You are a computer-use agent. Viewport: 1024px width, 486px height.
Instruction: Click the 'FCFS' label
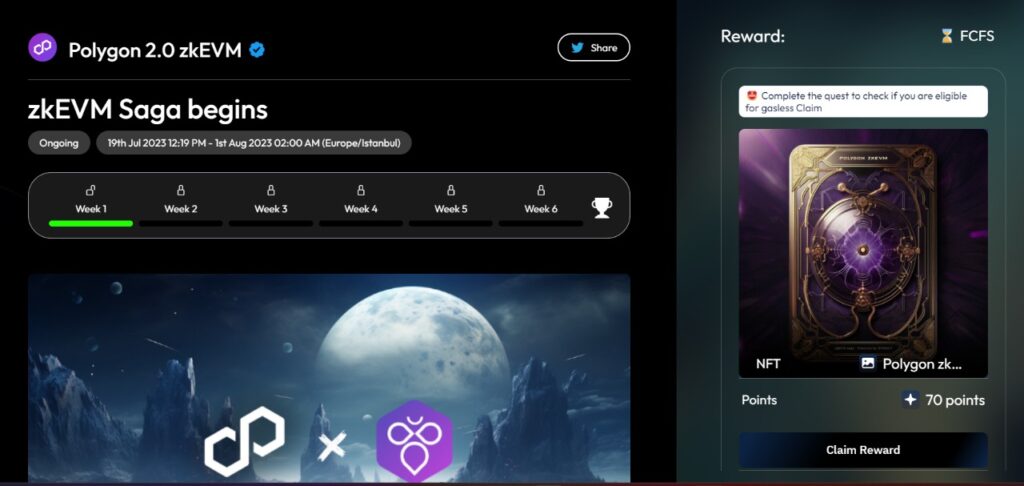977,36
